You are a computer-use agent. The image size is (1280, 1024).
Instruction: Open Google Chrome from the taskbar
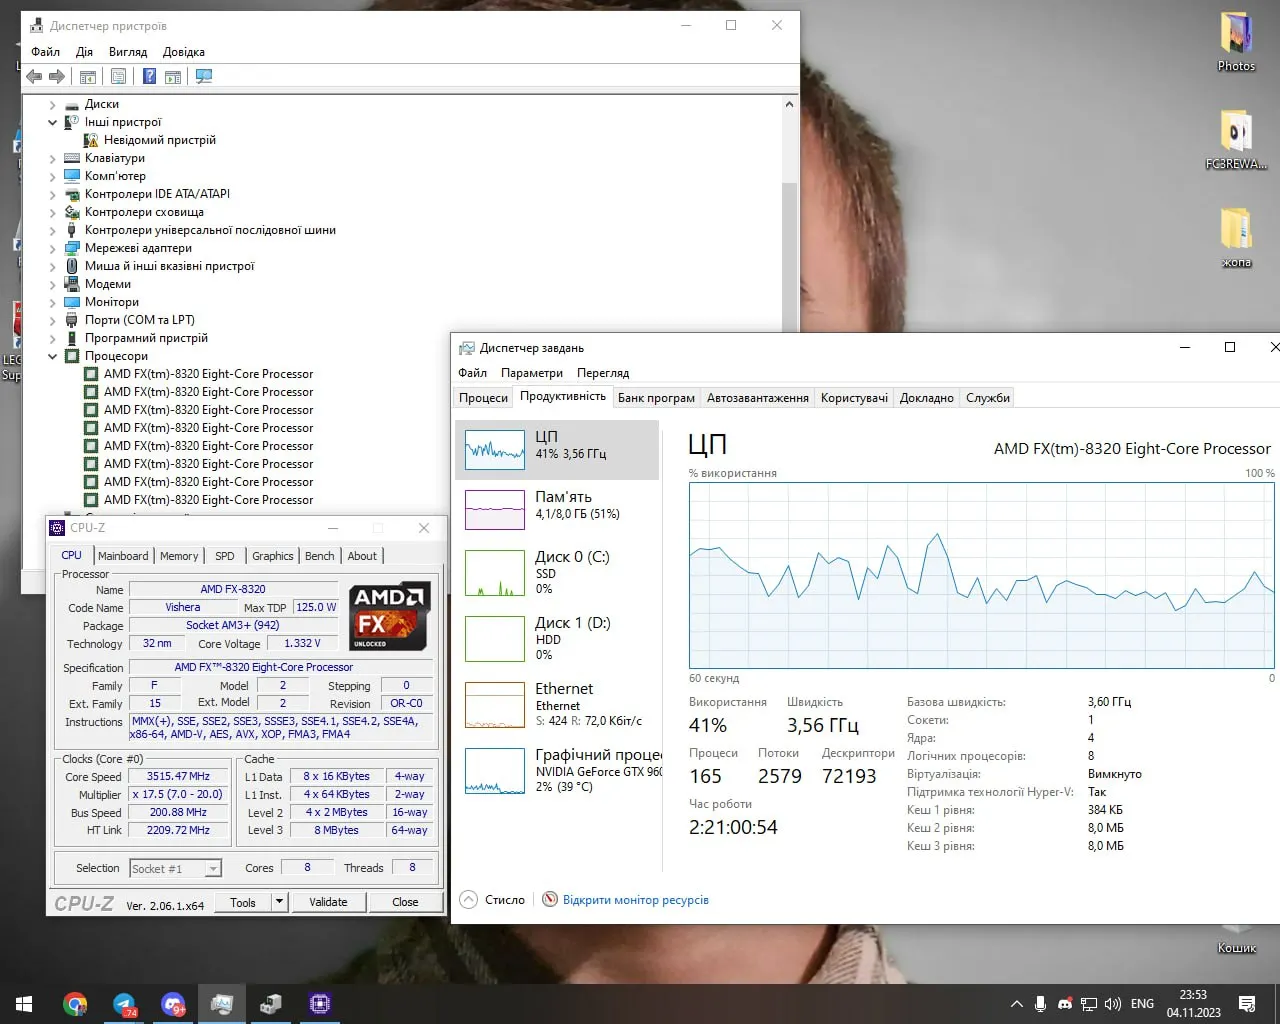click(x=75, y=1004)
